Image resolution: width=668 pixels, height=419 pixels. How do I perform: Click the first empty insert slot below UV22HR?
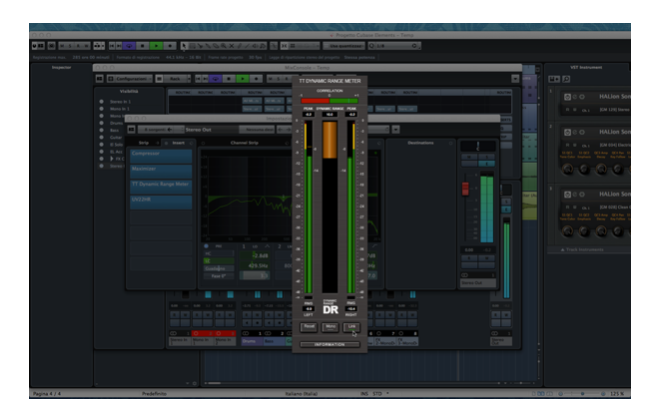click(161, 218)
